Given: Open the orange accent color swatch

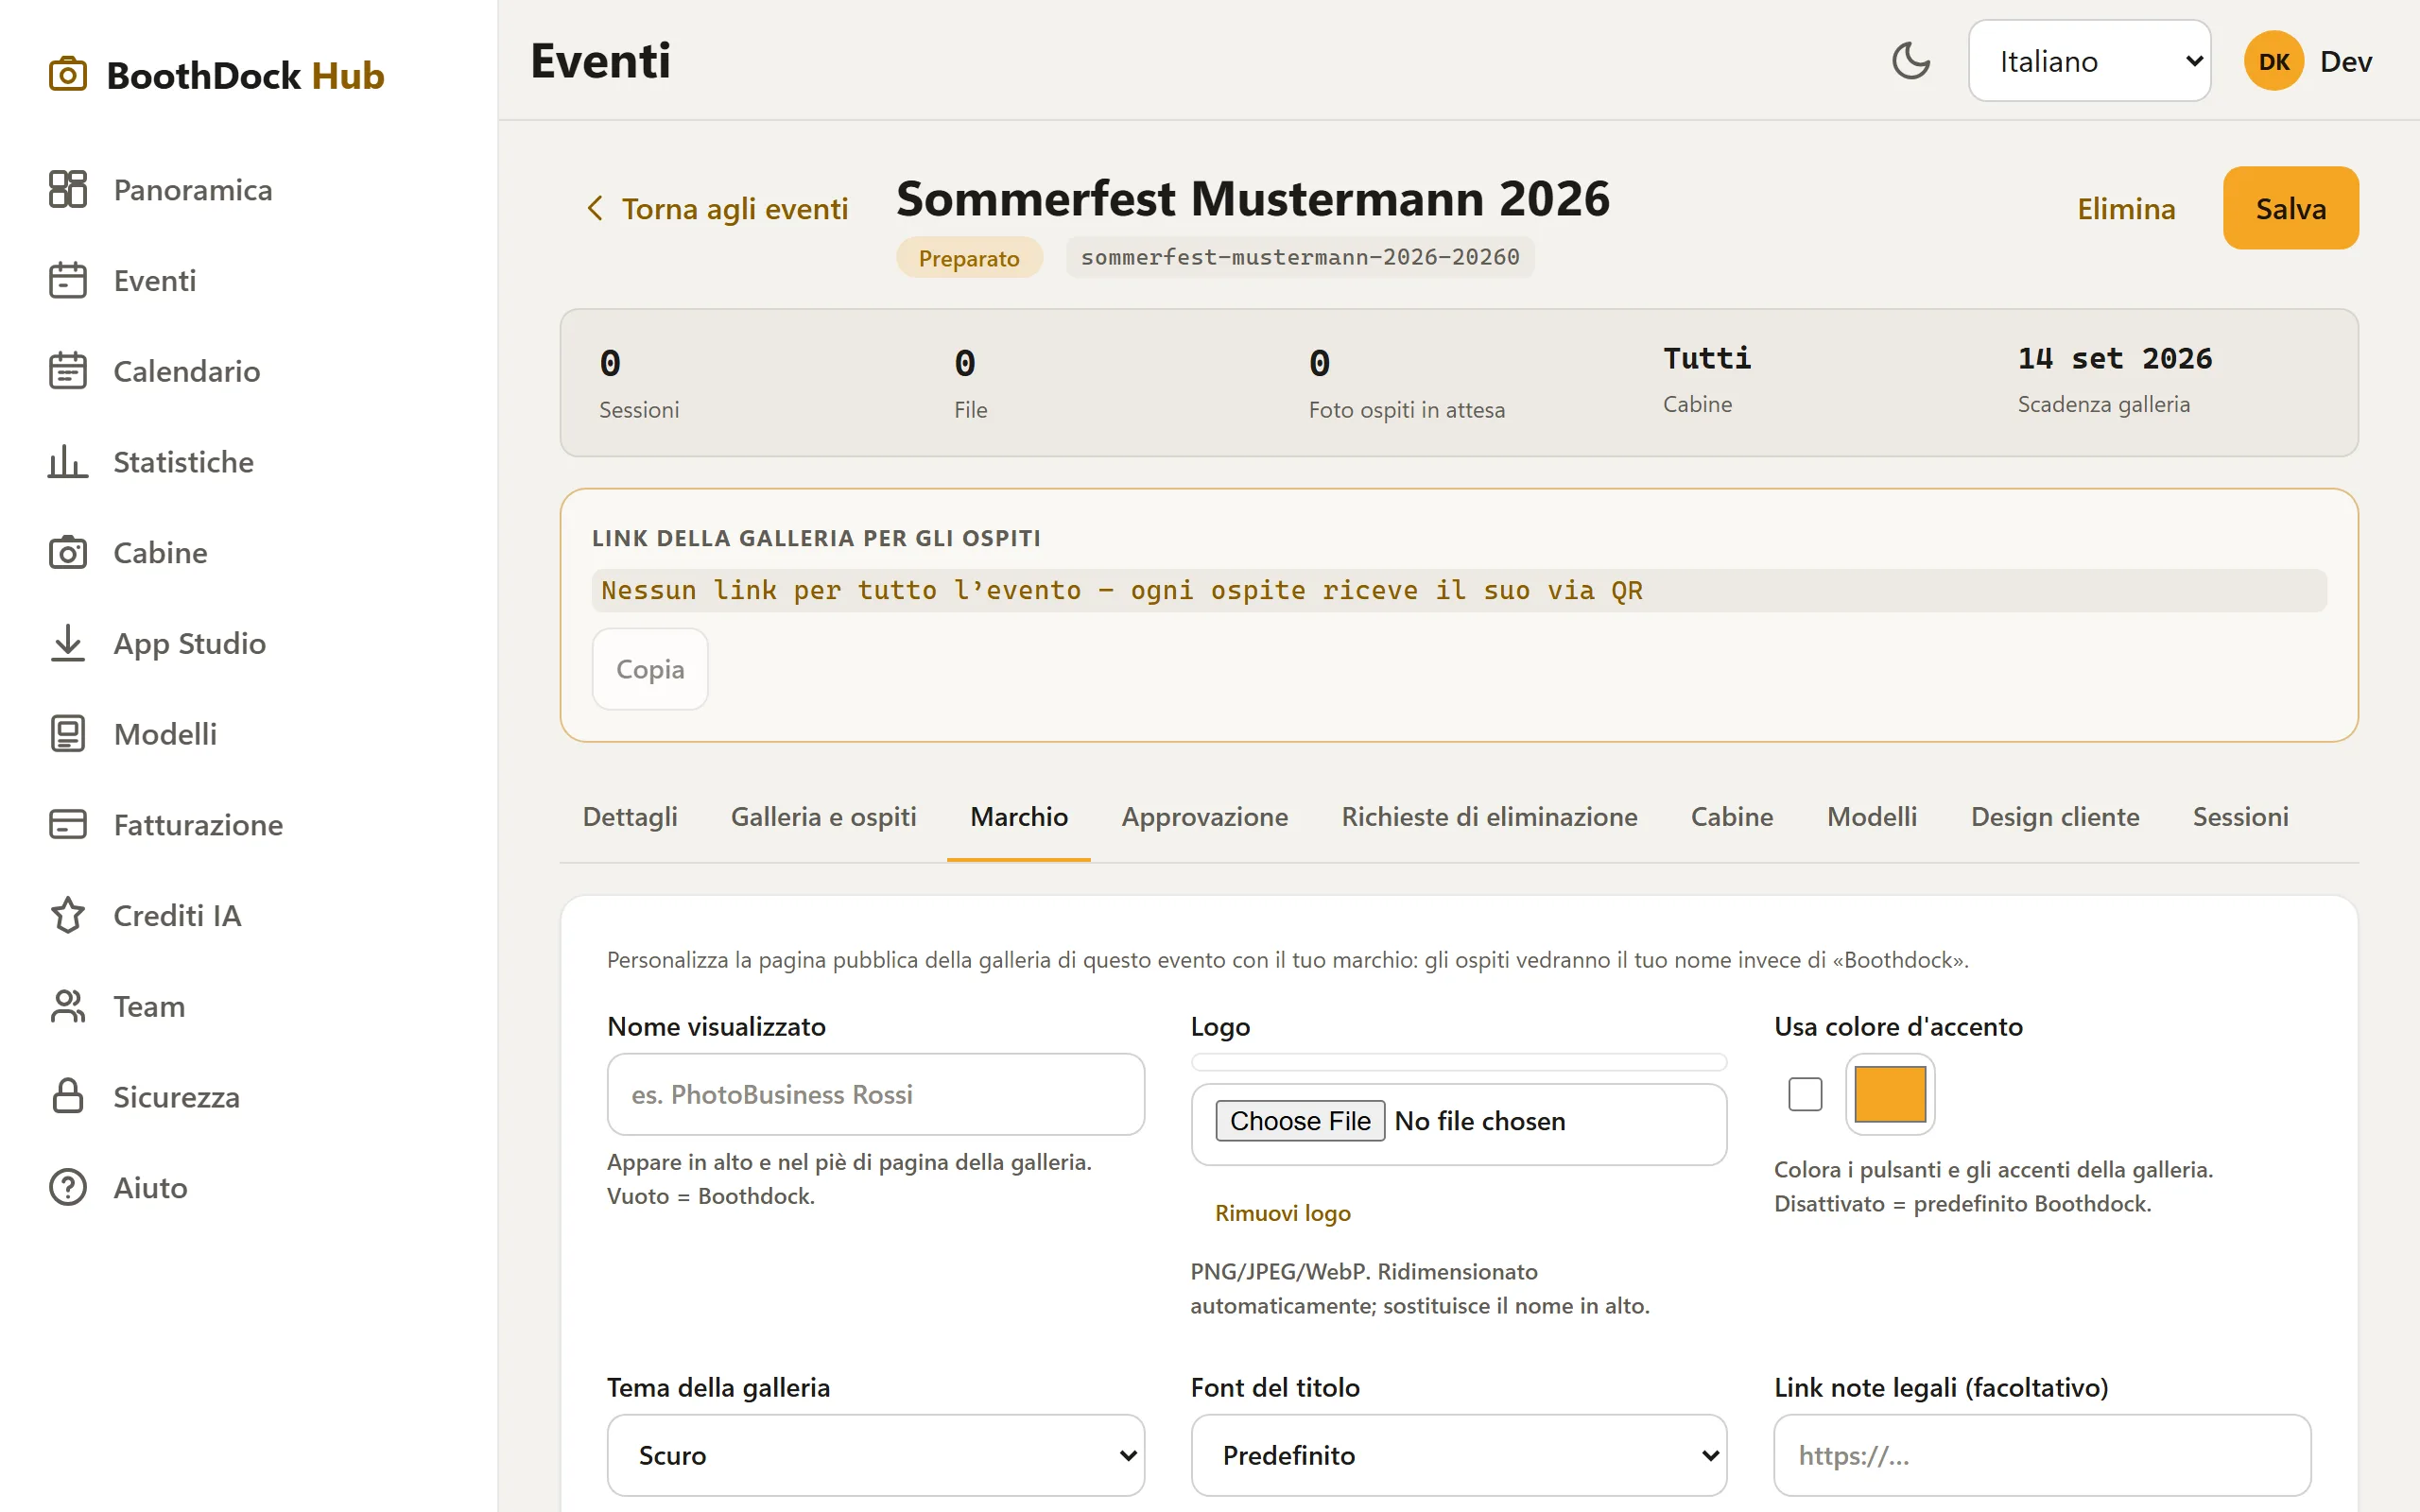Looking at the screenshot, I should [1890, 1094].
